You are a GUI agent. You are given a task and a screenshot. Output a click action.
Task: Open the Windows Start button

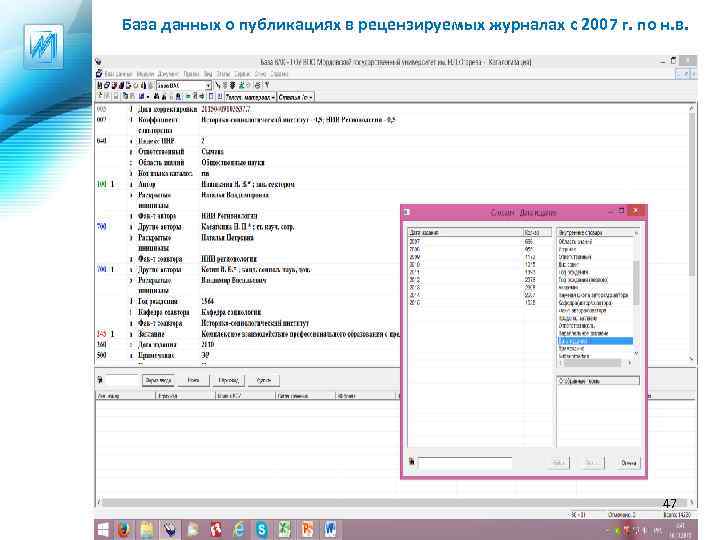103,530
